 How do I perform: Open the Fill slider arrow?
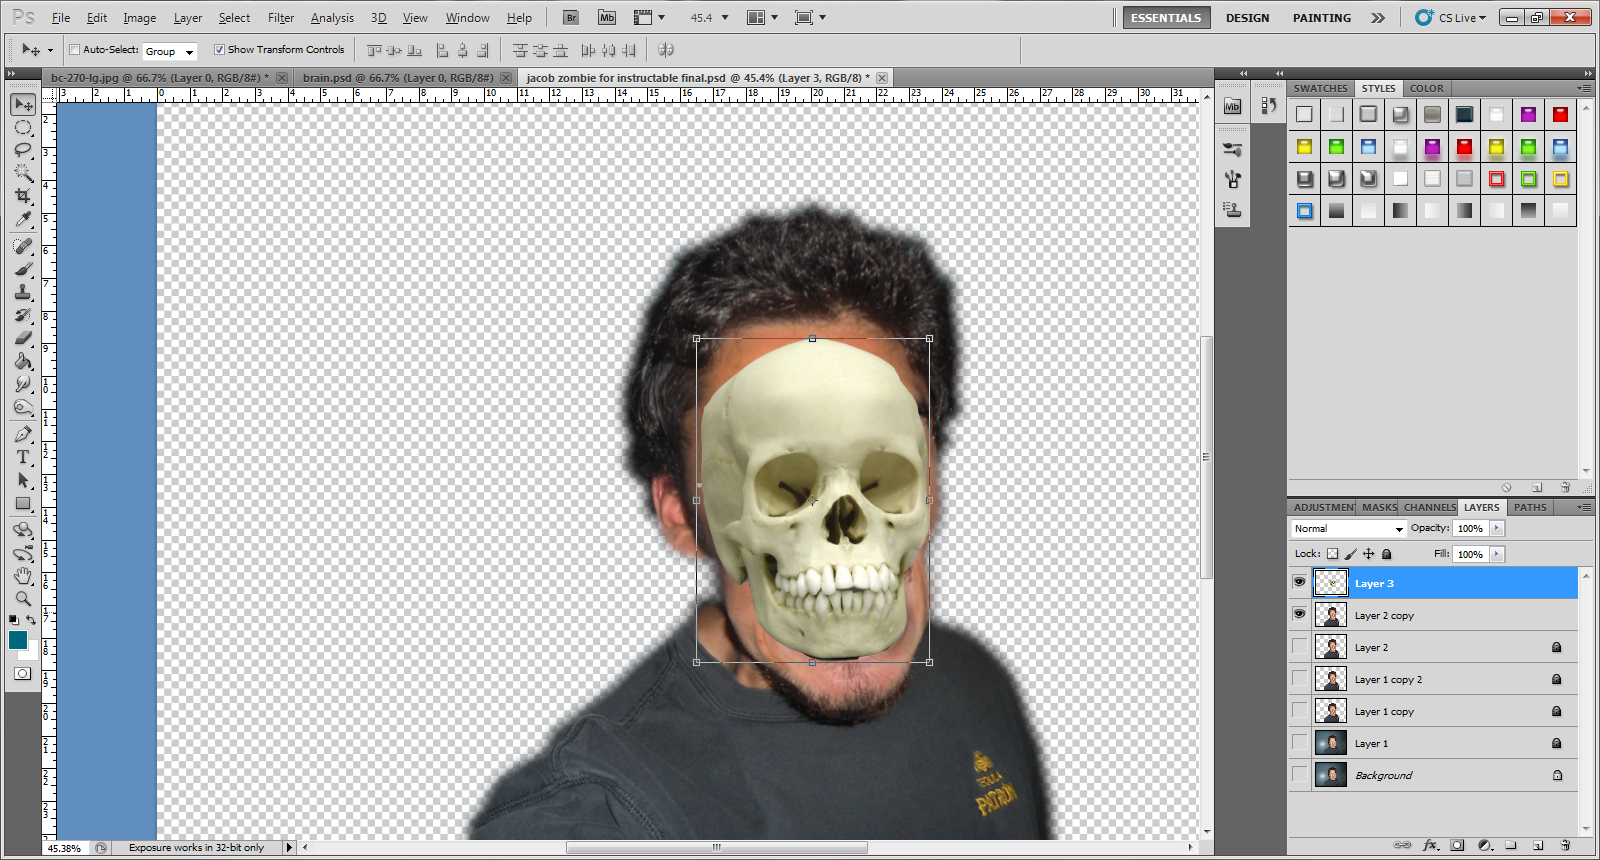pyautogui.click(x=1497, y=554)
